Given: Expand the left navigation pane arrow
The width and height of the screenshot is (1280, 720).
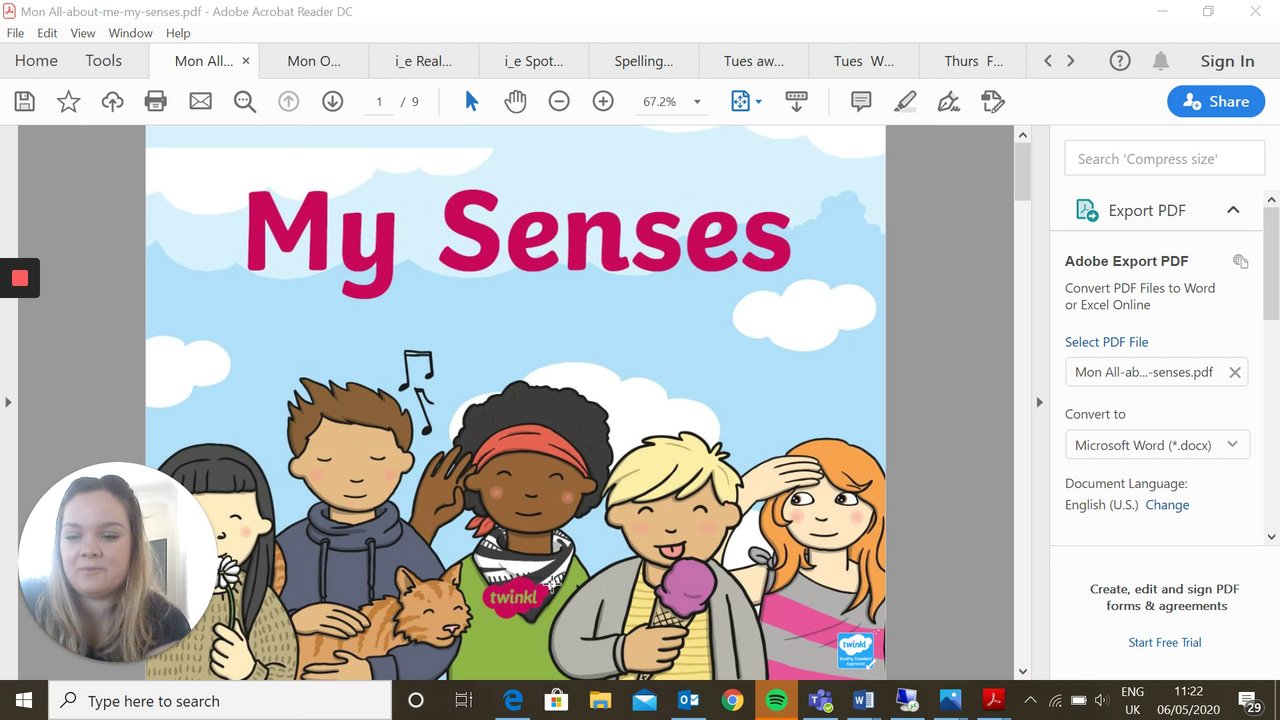Looking at the screenshot, I should click(x=8, y=402).
